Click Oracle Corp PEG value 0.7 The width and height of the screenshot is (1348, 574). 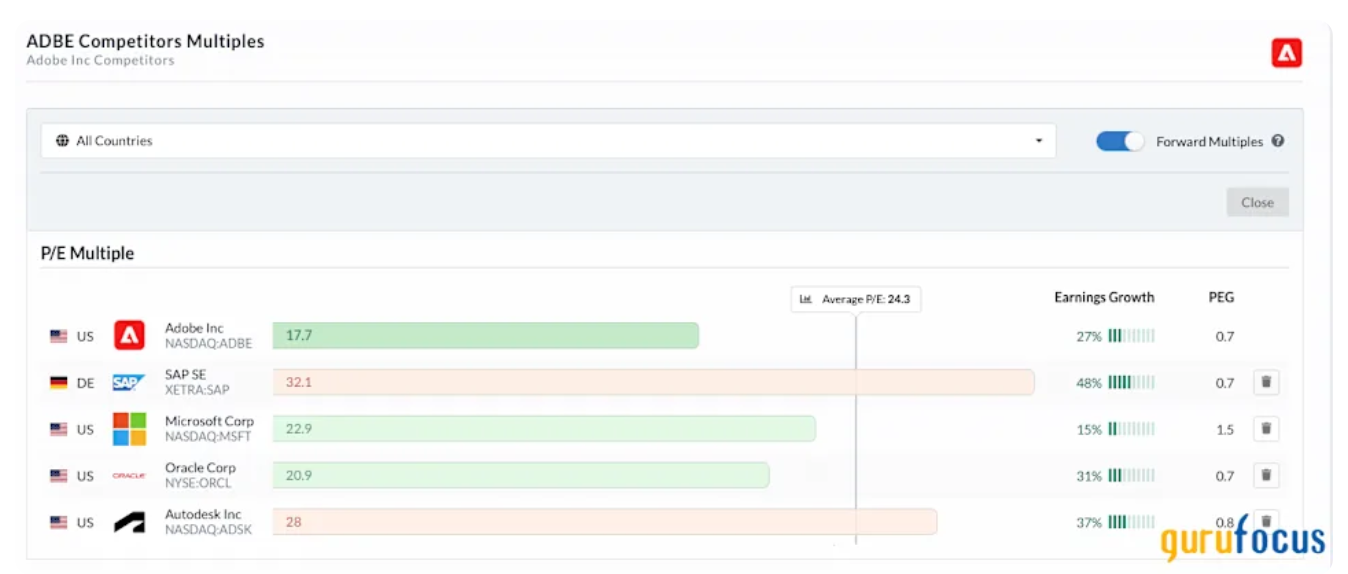tap(1225, 476)
